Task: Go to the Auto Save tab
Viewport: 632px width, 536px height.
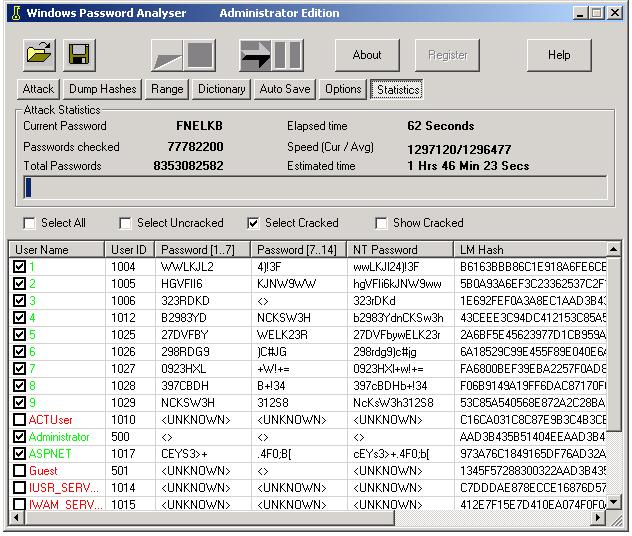Action: (x=285, y=89)
